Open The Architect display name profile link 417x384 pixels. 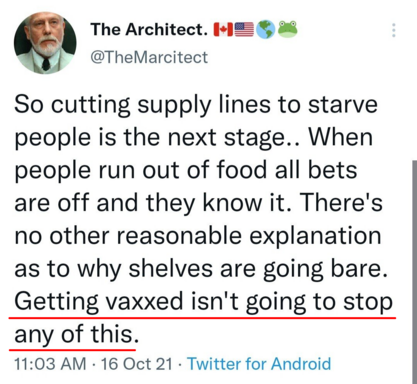click(x=149, y=29)
